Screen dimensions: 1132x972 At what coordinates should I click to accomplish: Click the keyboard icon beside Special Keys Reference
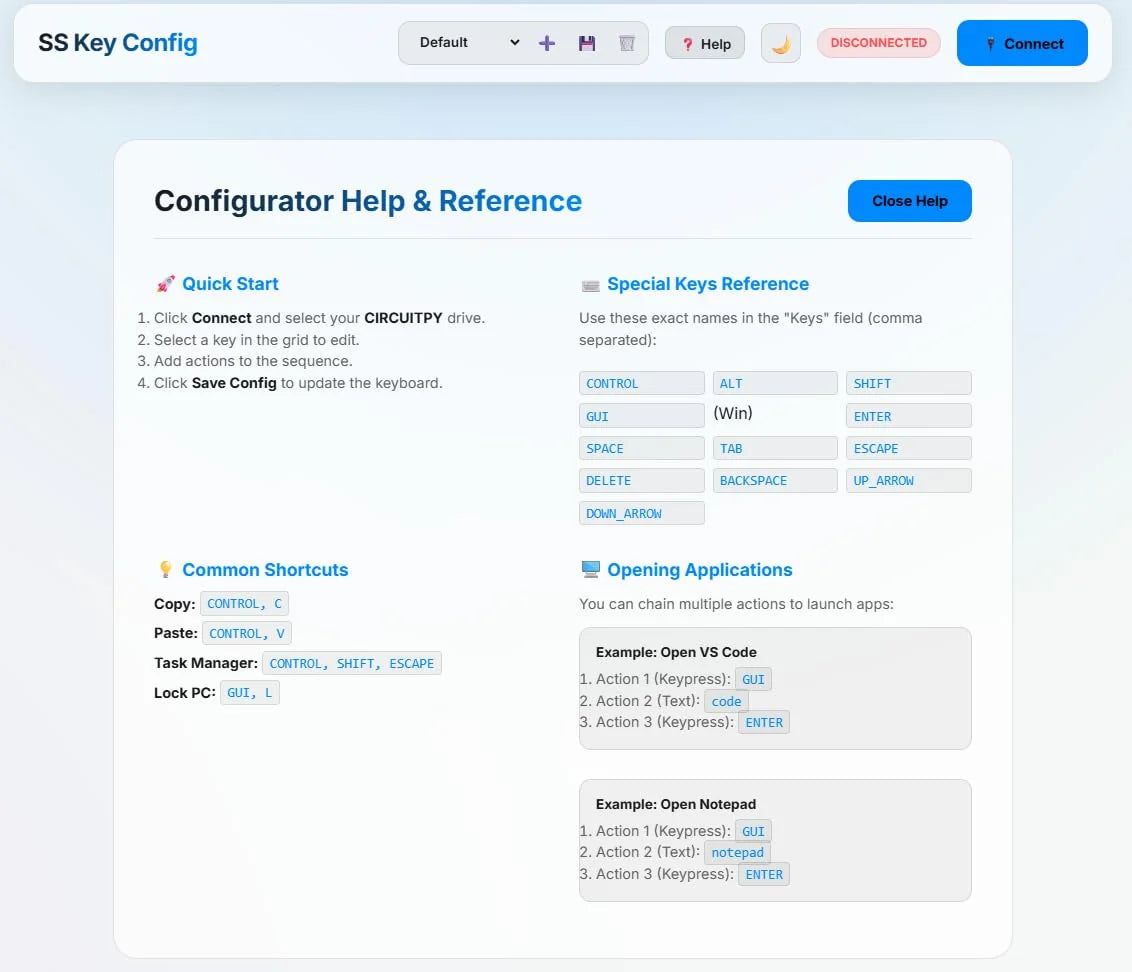pos(590,285)
